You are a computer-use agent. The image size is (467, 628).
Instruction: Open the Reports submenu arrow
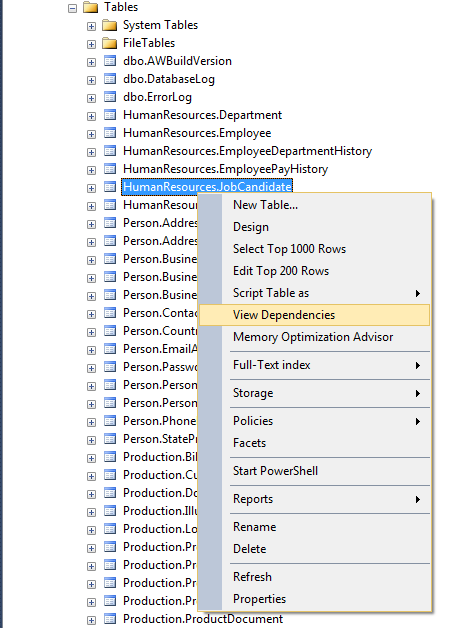click(418, 499)
